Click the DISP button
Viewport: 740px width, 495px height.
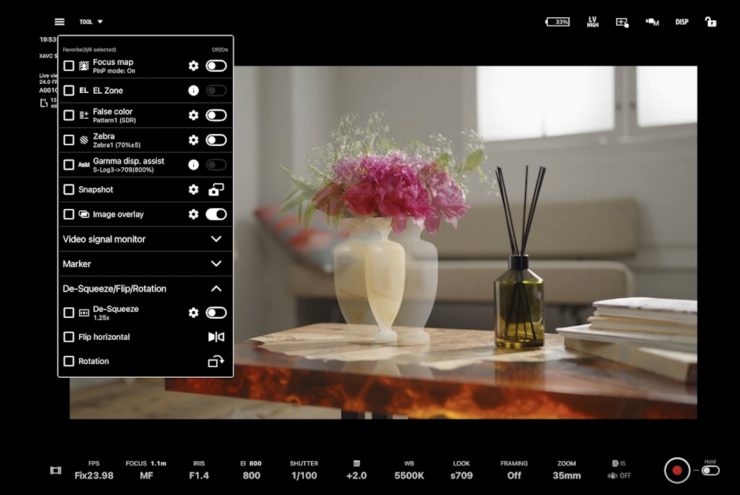pos(681,22)
